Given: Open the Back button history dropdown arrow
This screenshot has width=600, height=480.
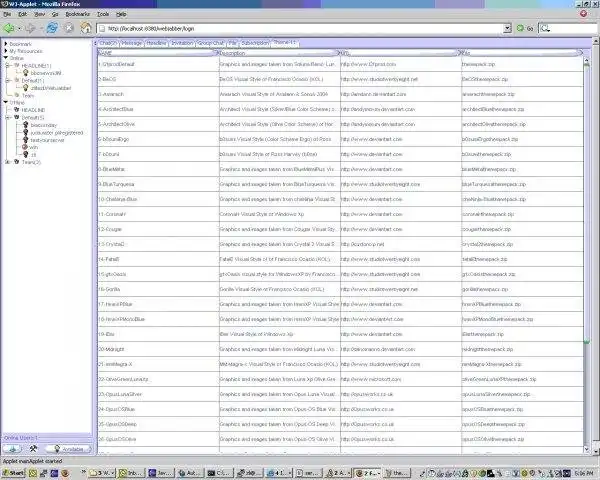Looking at the screenshot, I should 19,28.
